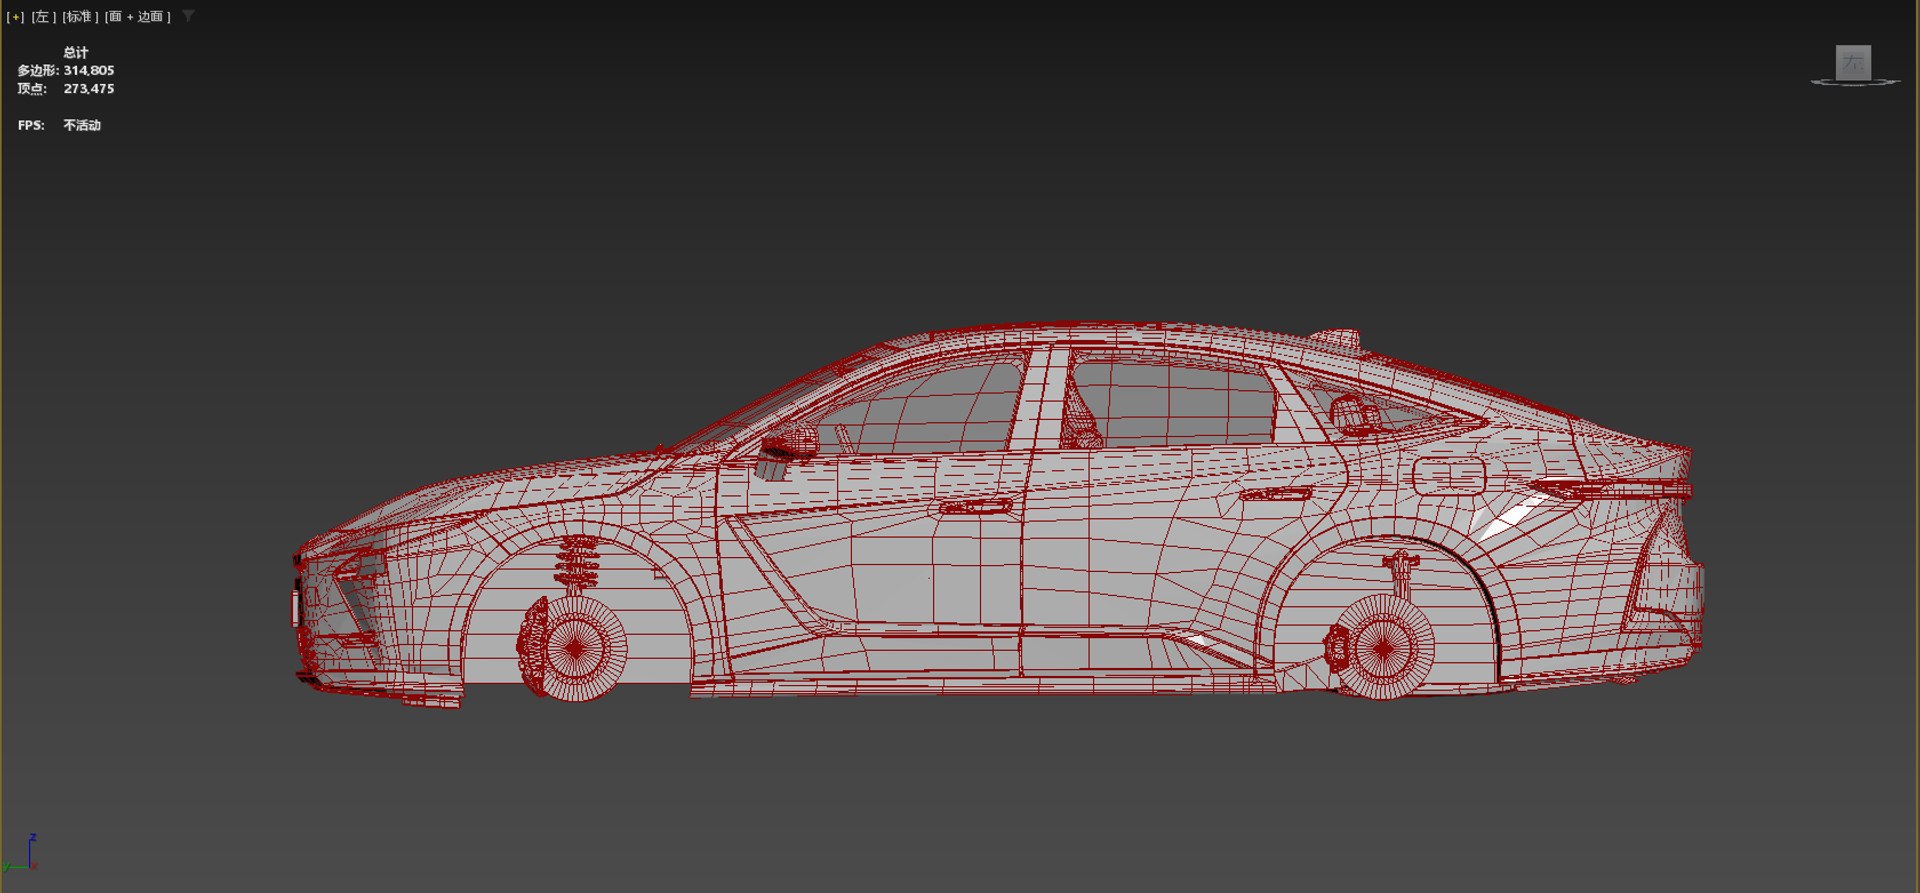Select the front suspension coil spring
Image resolution: width=1920 pixels, height=893 pixels.
(577, 562)
